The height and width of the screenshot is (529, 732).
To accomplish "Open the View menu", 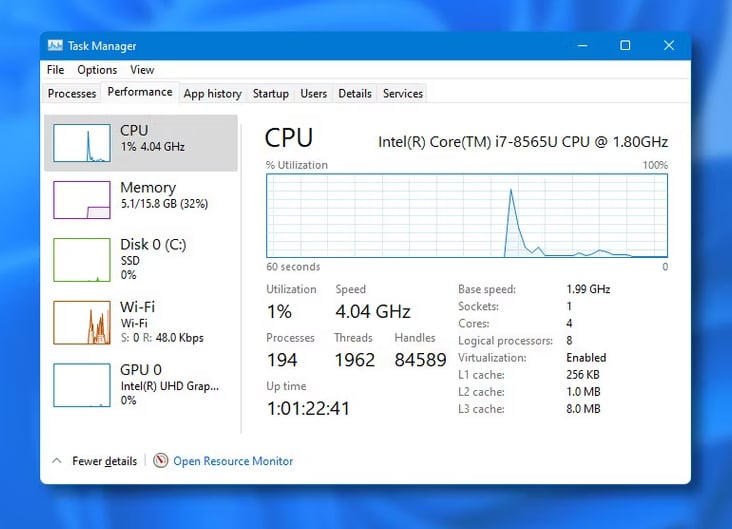I will point(142,70).
